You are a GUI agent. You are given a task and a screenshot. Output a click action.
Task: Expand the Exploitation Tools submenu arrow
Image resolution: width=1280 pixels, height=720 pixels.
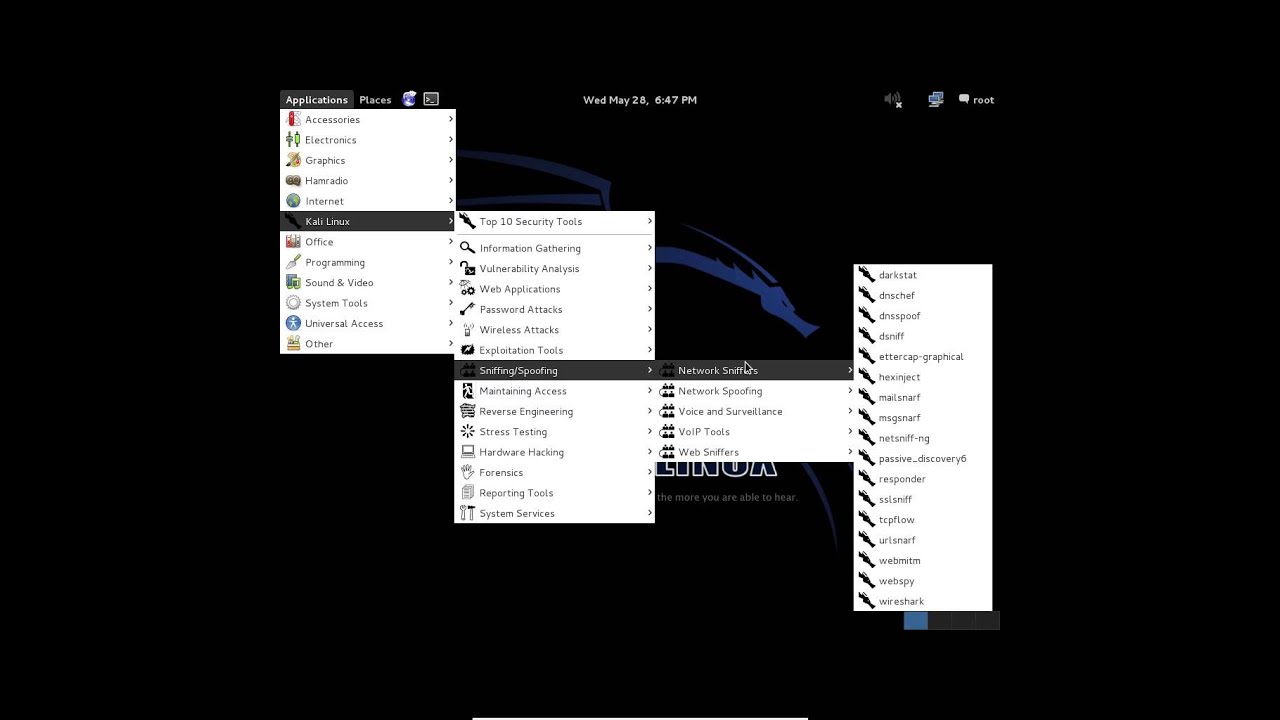pos(650,350)
